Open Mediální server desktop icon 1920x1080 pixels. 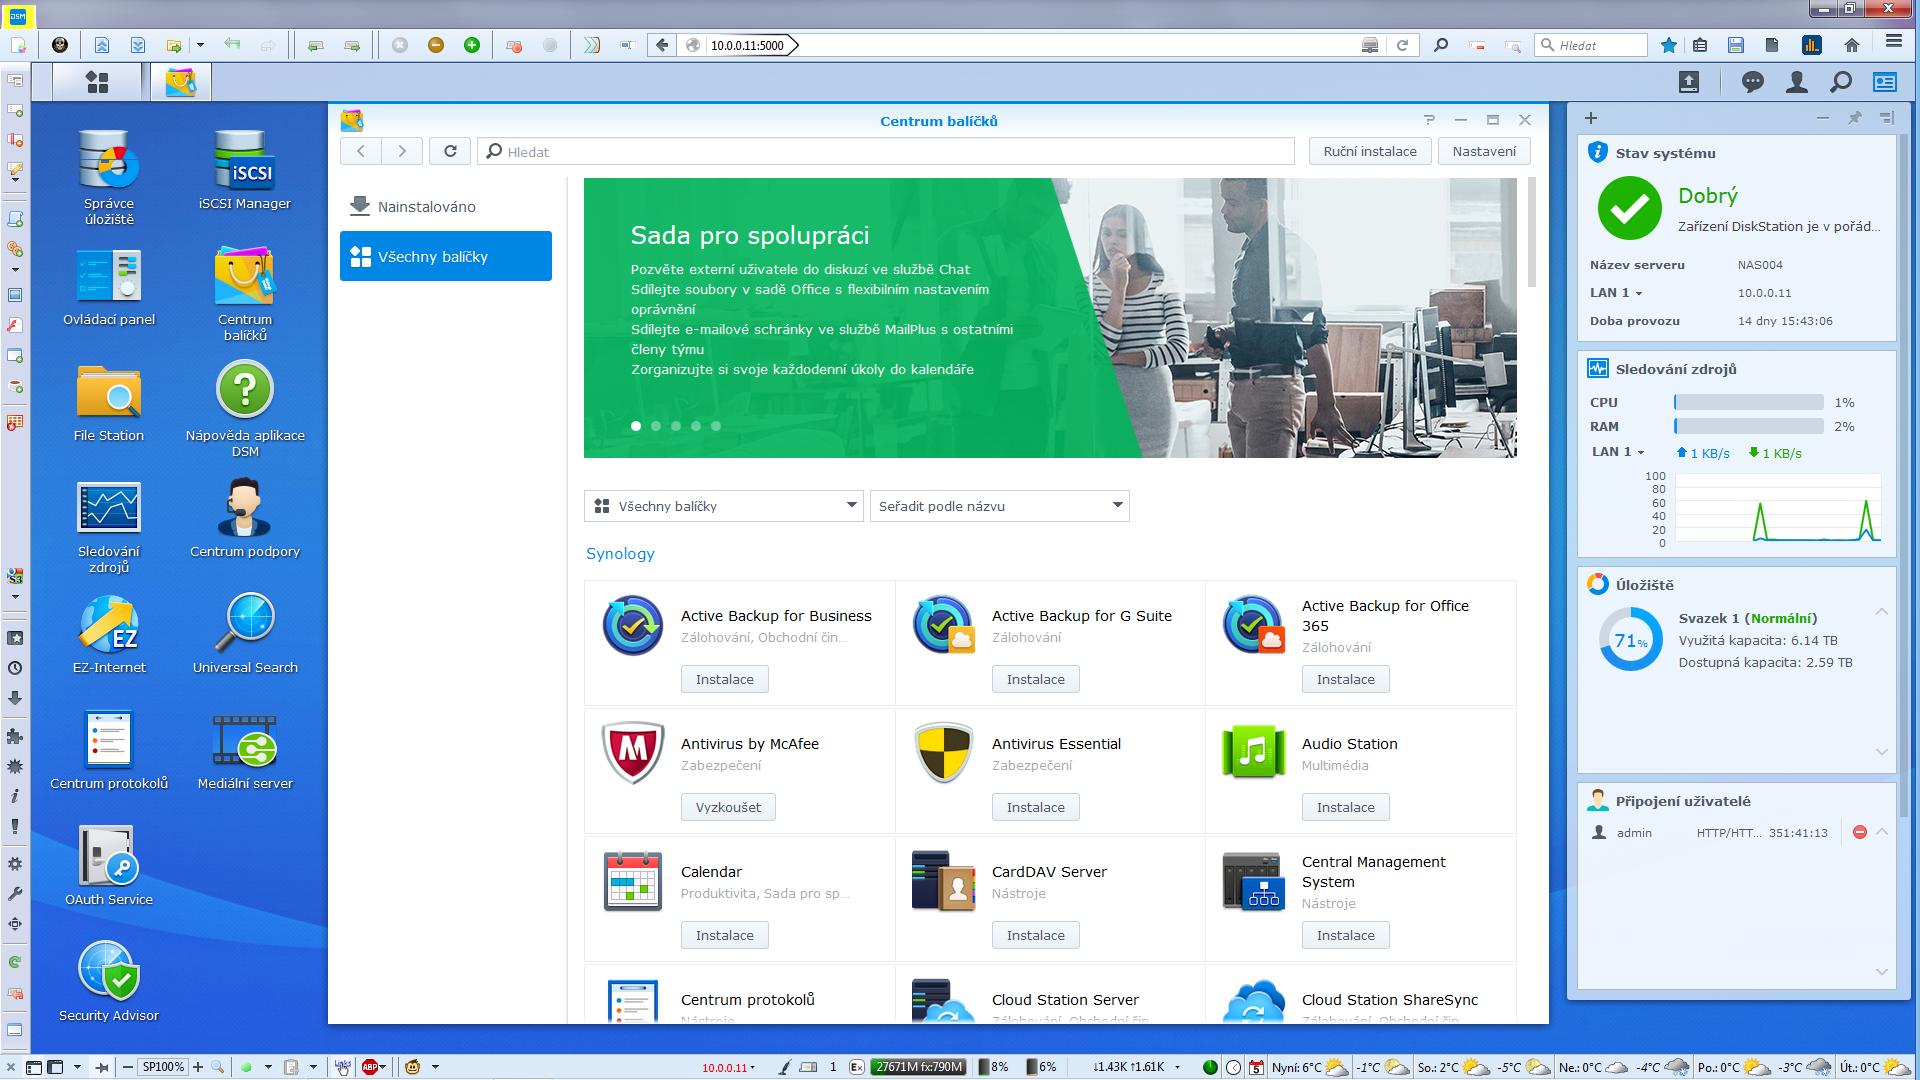(245, 739)
